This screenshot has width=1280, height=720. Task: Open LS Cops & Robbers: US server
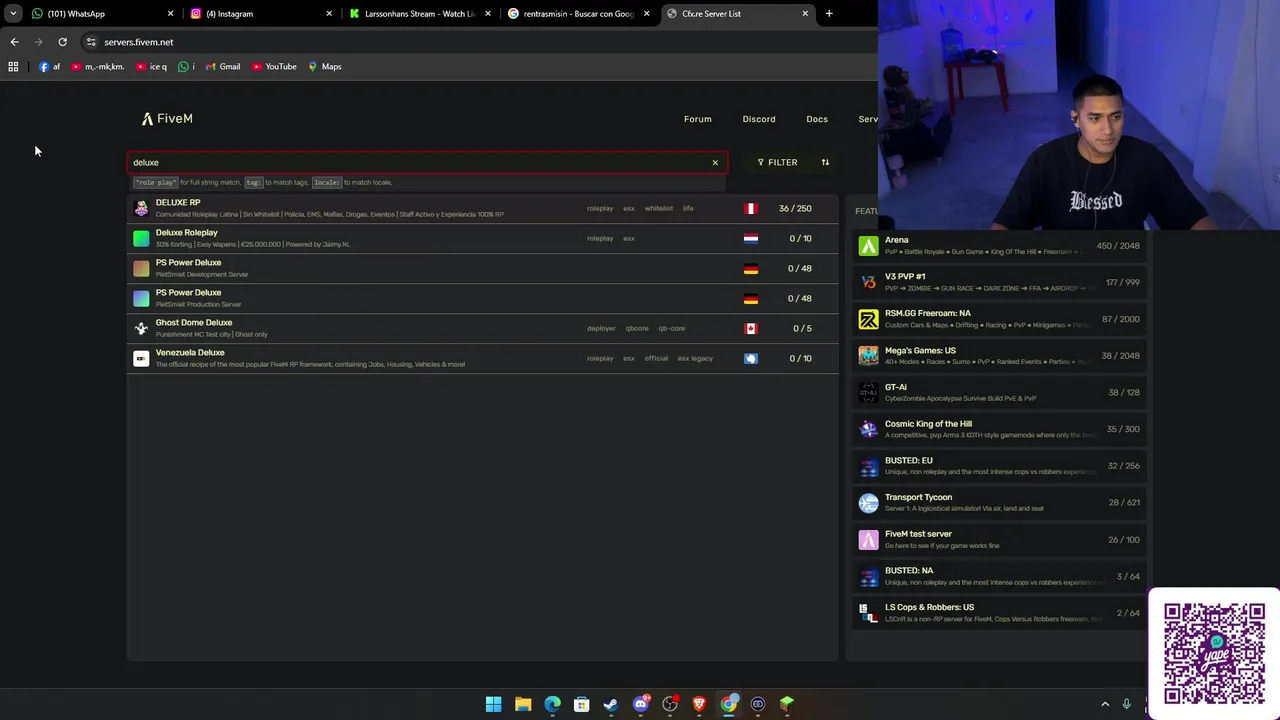click(x=999, y=612)
